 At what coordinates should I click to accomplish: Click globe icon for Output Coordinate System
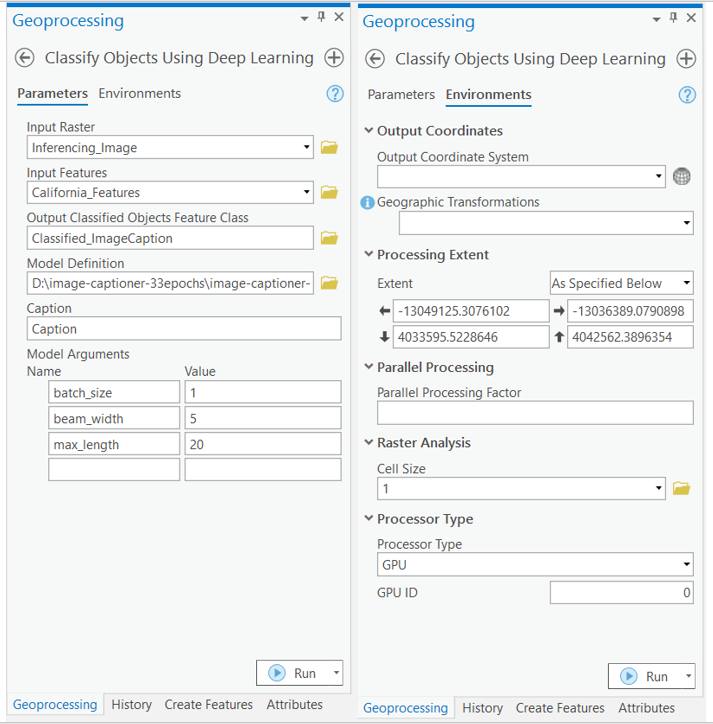[682, 177]
